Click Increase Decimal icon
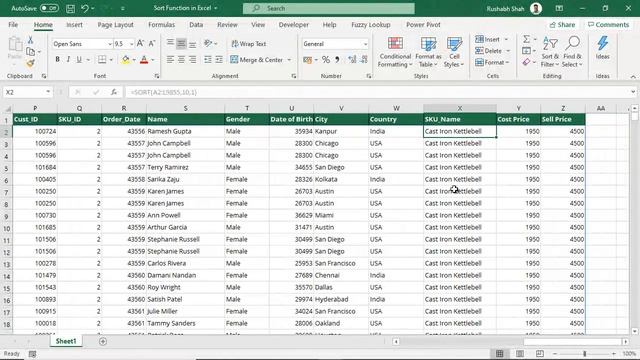 352,60
